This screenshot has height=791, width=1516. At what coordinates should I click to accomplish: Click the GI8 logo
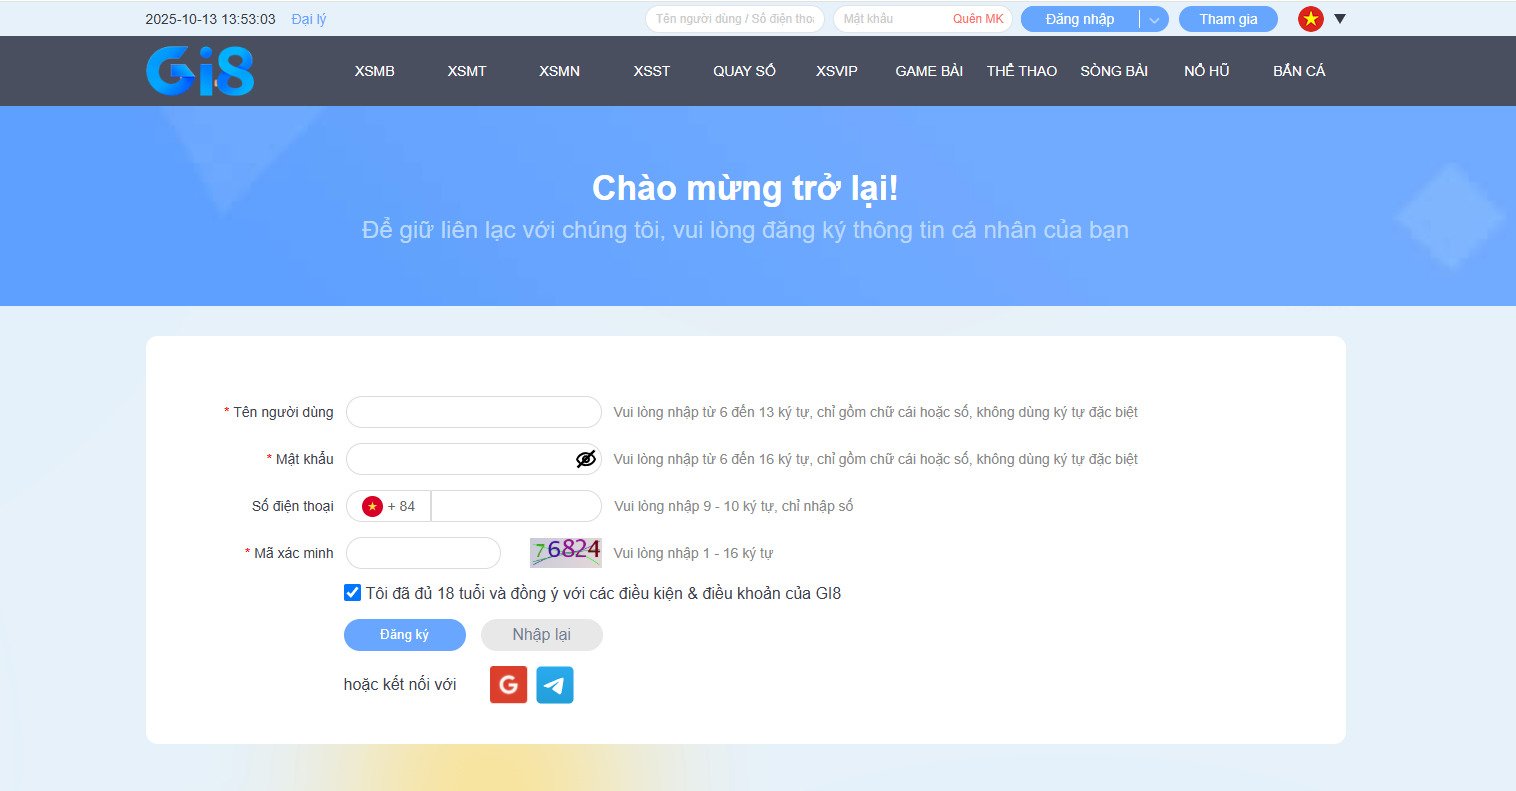tap(200, 71)
